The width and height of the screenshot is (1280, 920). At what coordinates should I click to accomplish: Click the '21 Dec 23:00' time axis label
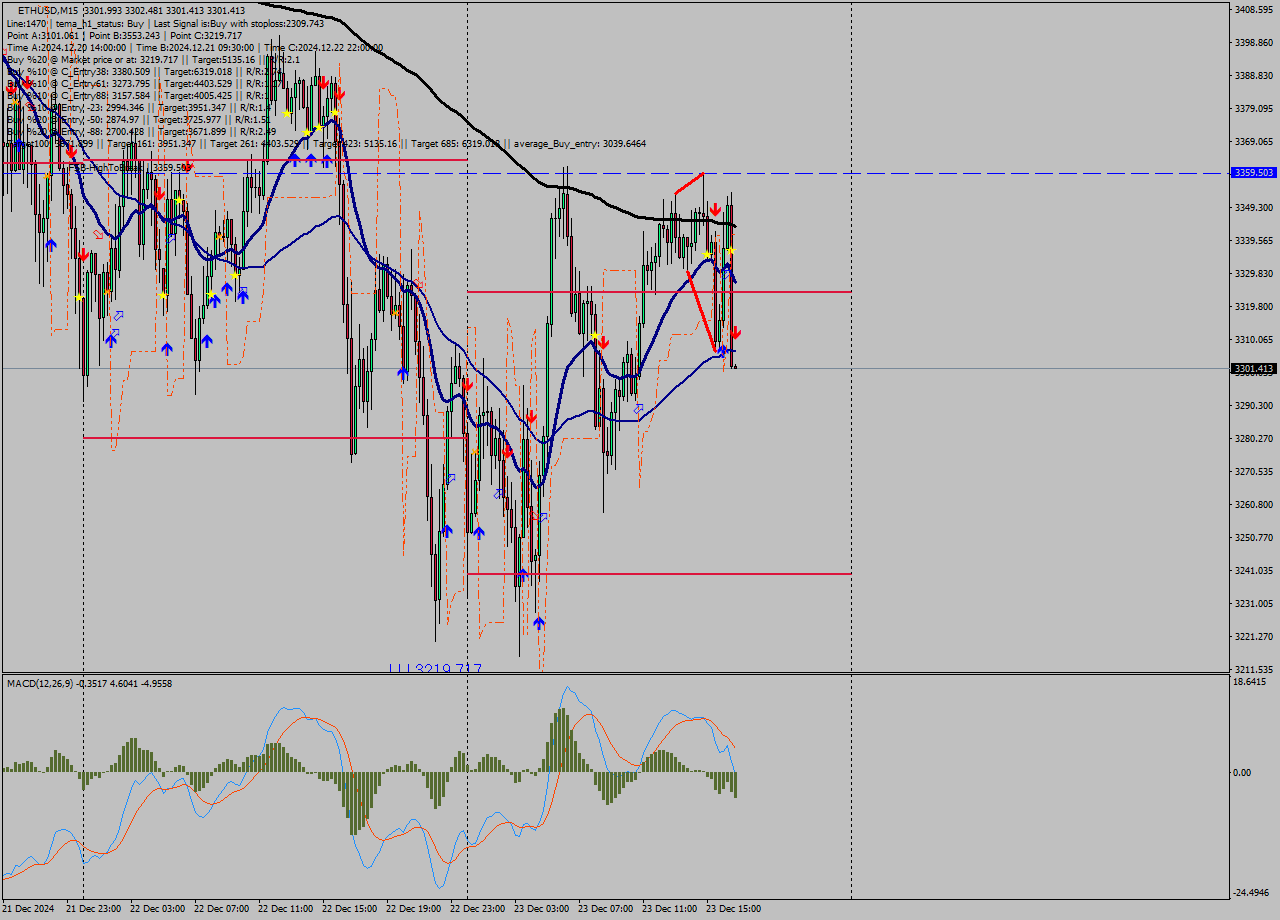93,909
